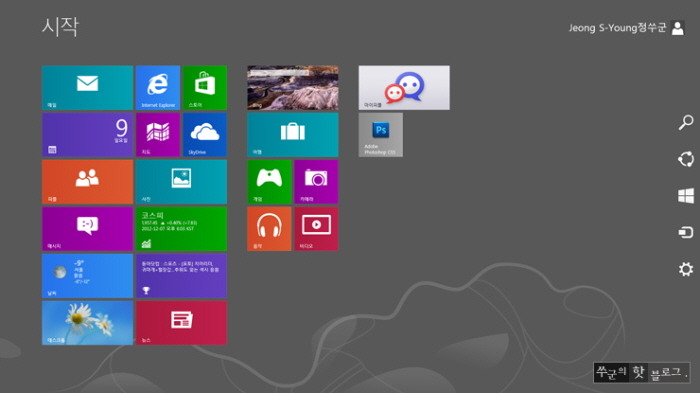
Task: Open the News tile
Action: pos(181,323)
